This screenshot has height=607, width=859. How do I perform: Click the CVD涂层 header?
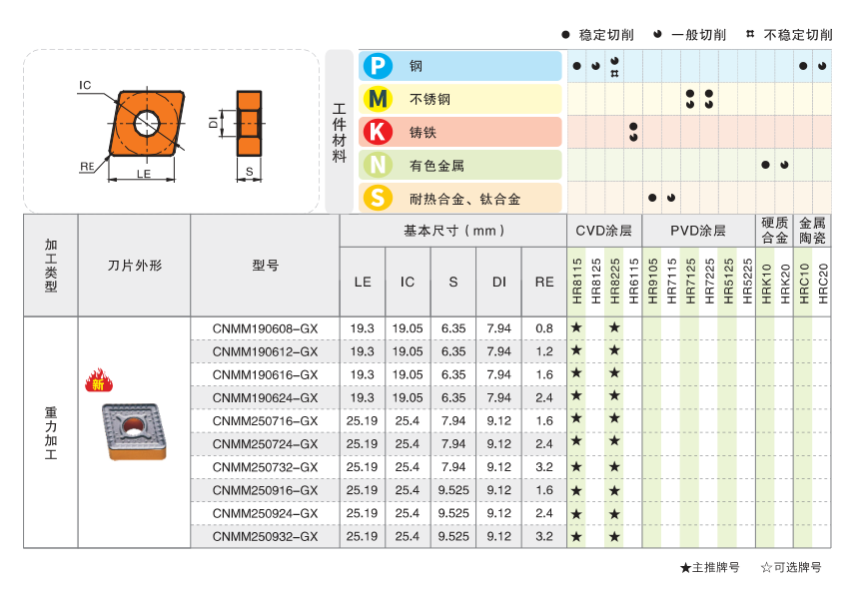click(604, 231)
